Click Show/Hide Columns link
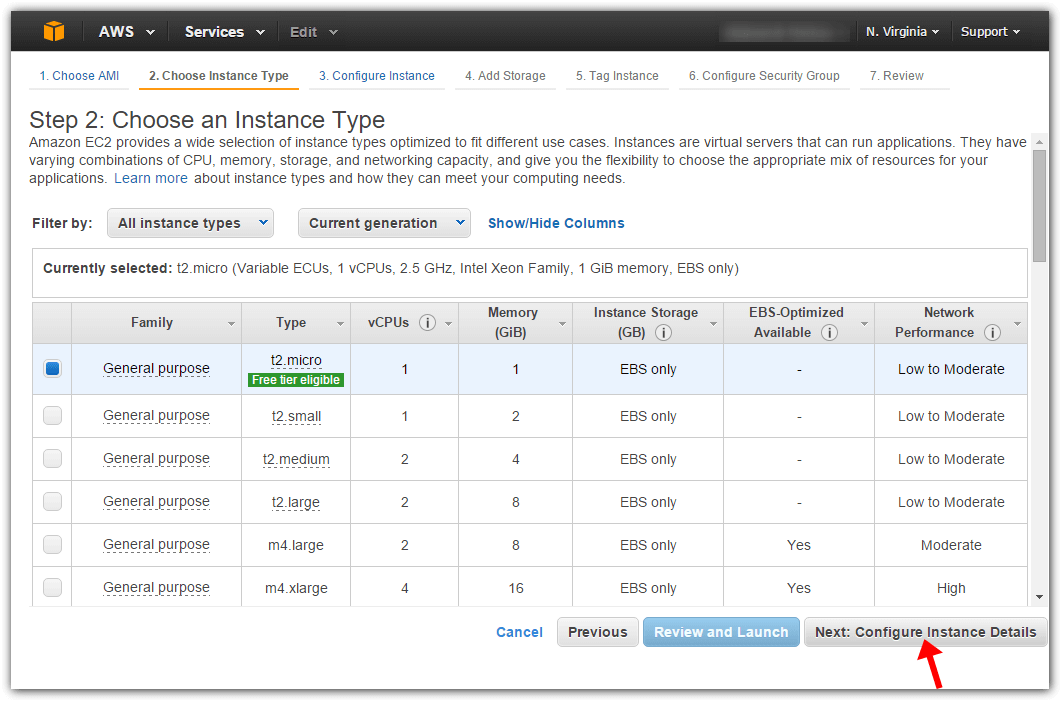This screenshot has width=1062, height=702. (556, 223)
